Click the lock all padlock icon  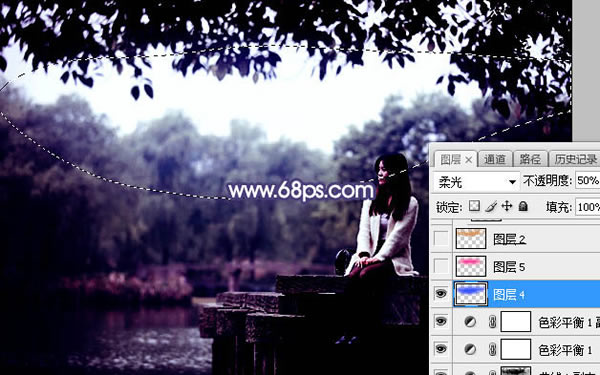[523, 207]
